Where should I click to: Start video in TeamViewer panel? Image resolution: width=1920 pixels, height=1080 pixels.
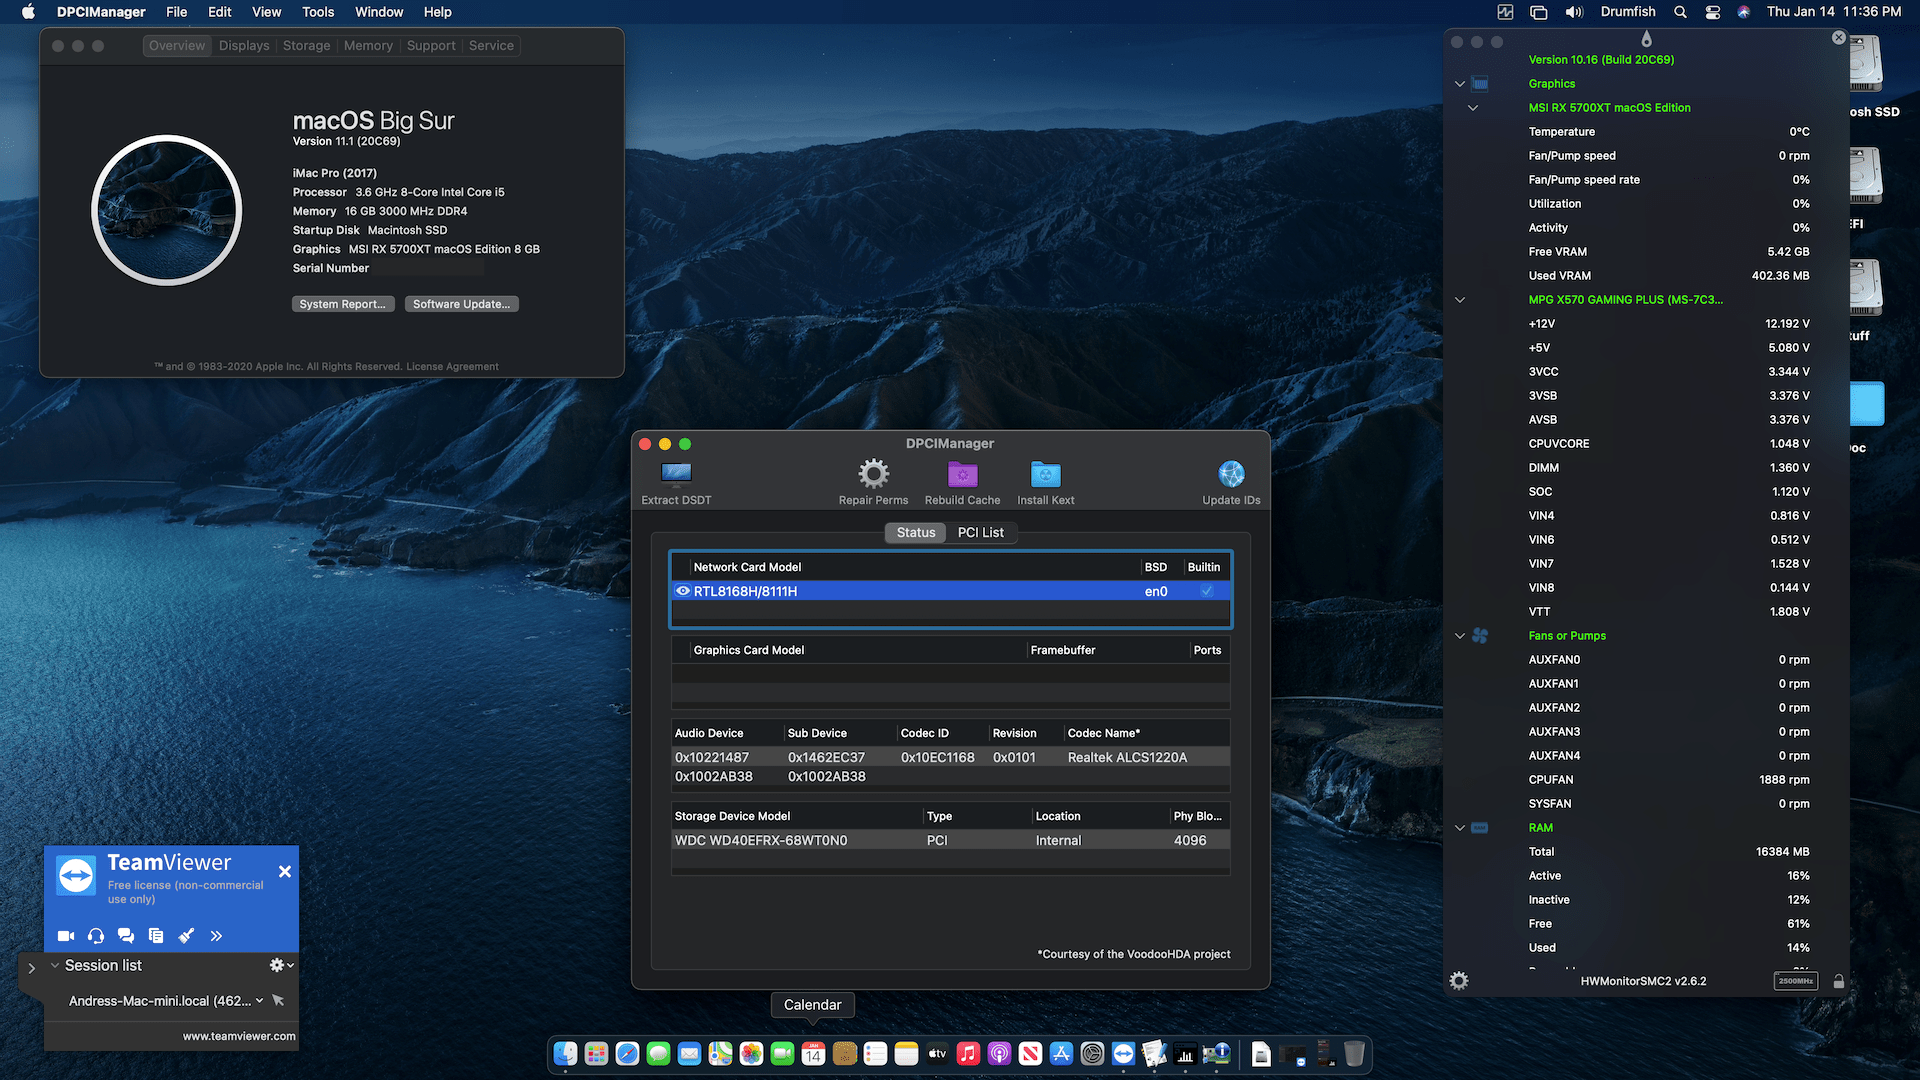click(66, 936)
